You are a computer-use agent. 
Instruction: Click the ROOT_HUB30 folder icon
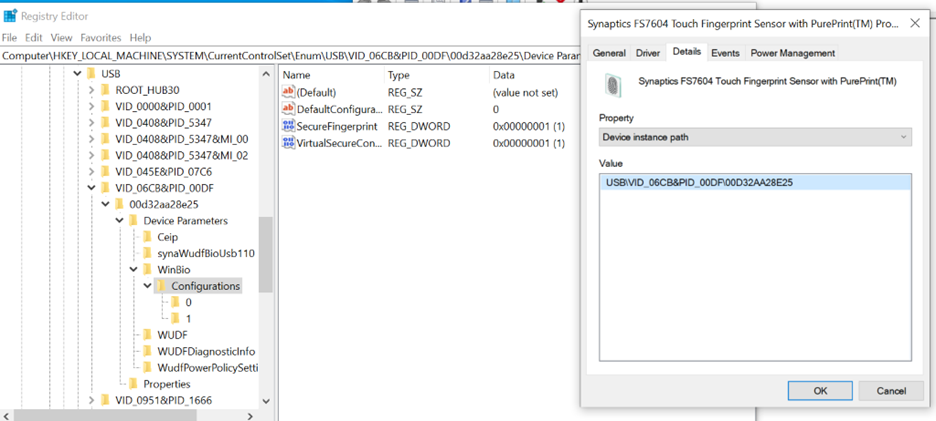(x=105, y=90)
